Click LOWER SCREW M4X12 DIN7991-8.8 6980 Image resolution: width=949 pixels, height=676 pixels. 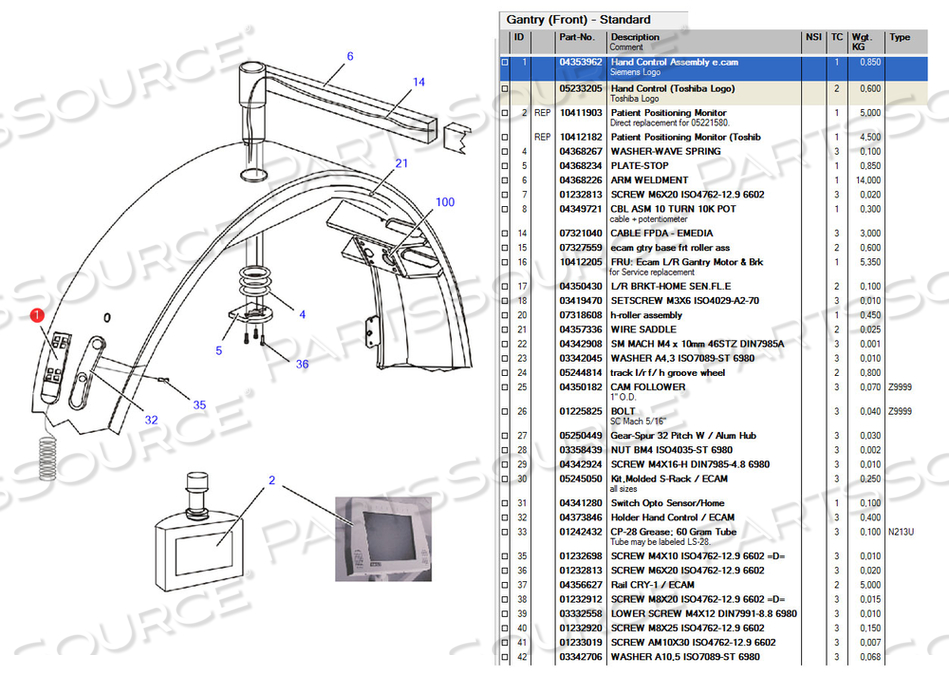703,614
